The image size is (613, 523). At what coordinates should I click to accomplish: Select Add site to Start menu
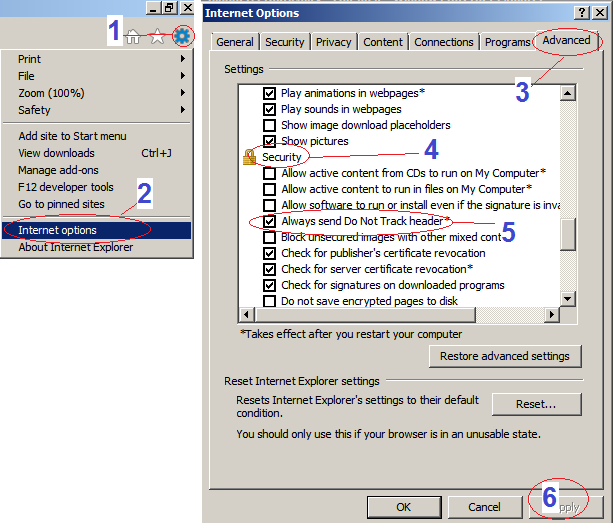click(x=97, y=136)
